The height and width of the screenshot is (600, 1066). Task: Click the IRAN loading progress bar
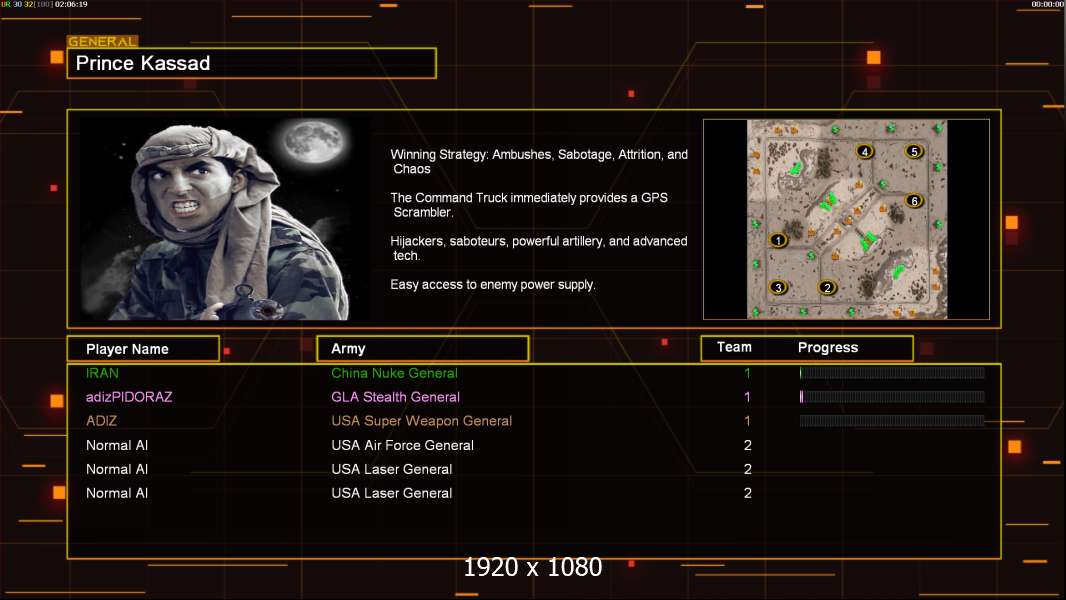(892, 372)
